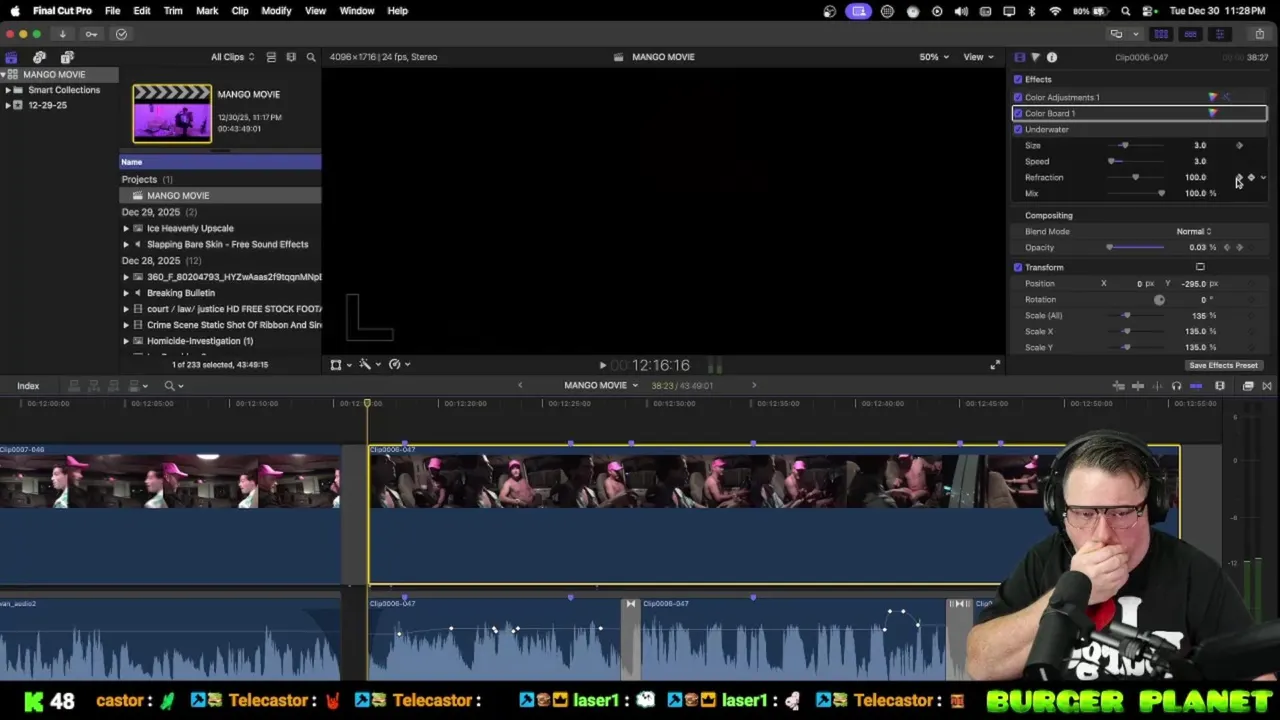The height and width of the screenshot is (720, 1280).
Task: Open Refraction keyframe options chevron
Action: (x=1263, y=177)
